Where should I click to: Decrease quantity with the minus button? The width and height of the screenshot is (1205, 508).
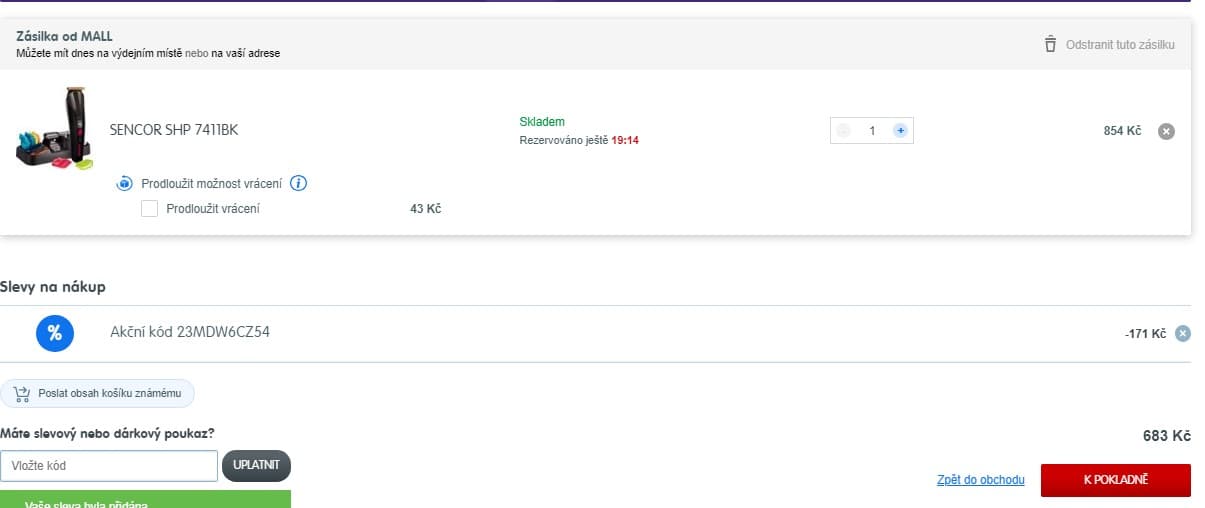coord(843,131)
